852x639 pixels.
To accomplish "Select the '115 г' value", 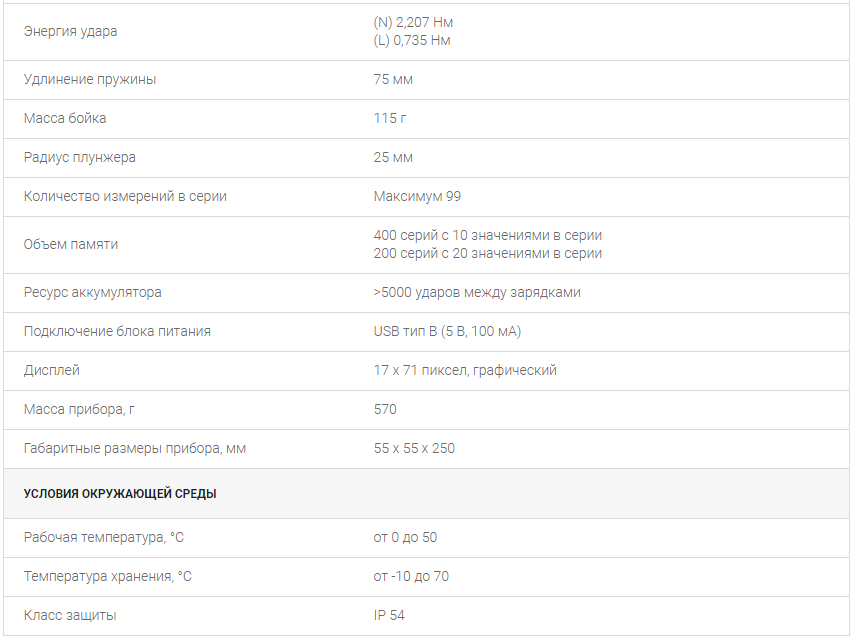I will 390,118.
